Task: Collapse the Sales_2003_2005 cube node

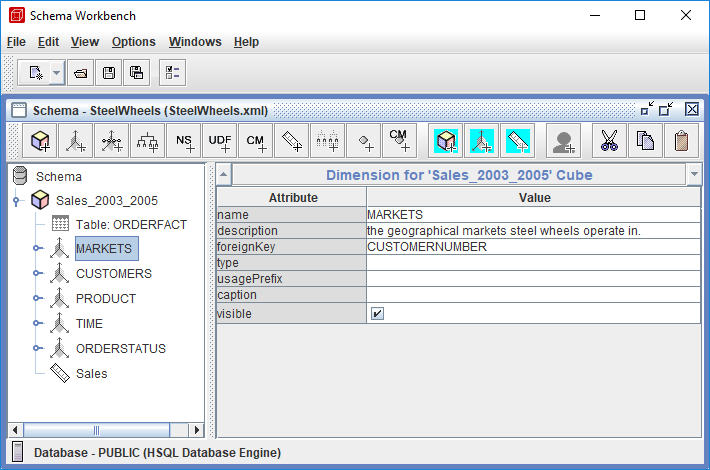Action: [x=17, y=200]
